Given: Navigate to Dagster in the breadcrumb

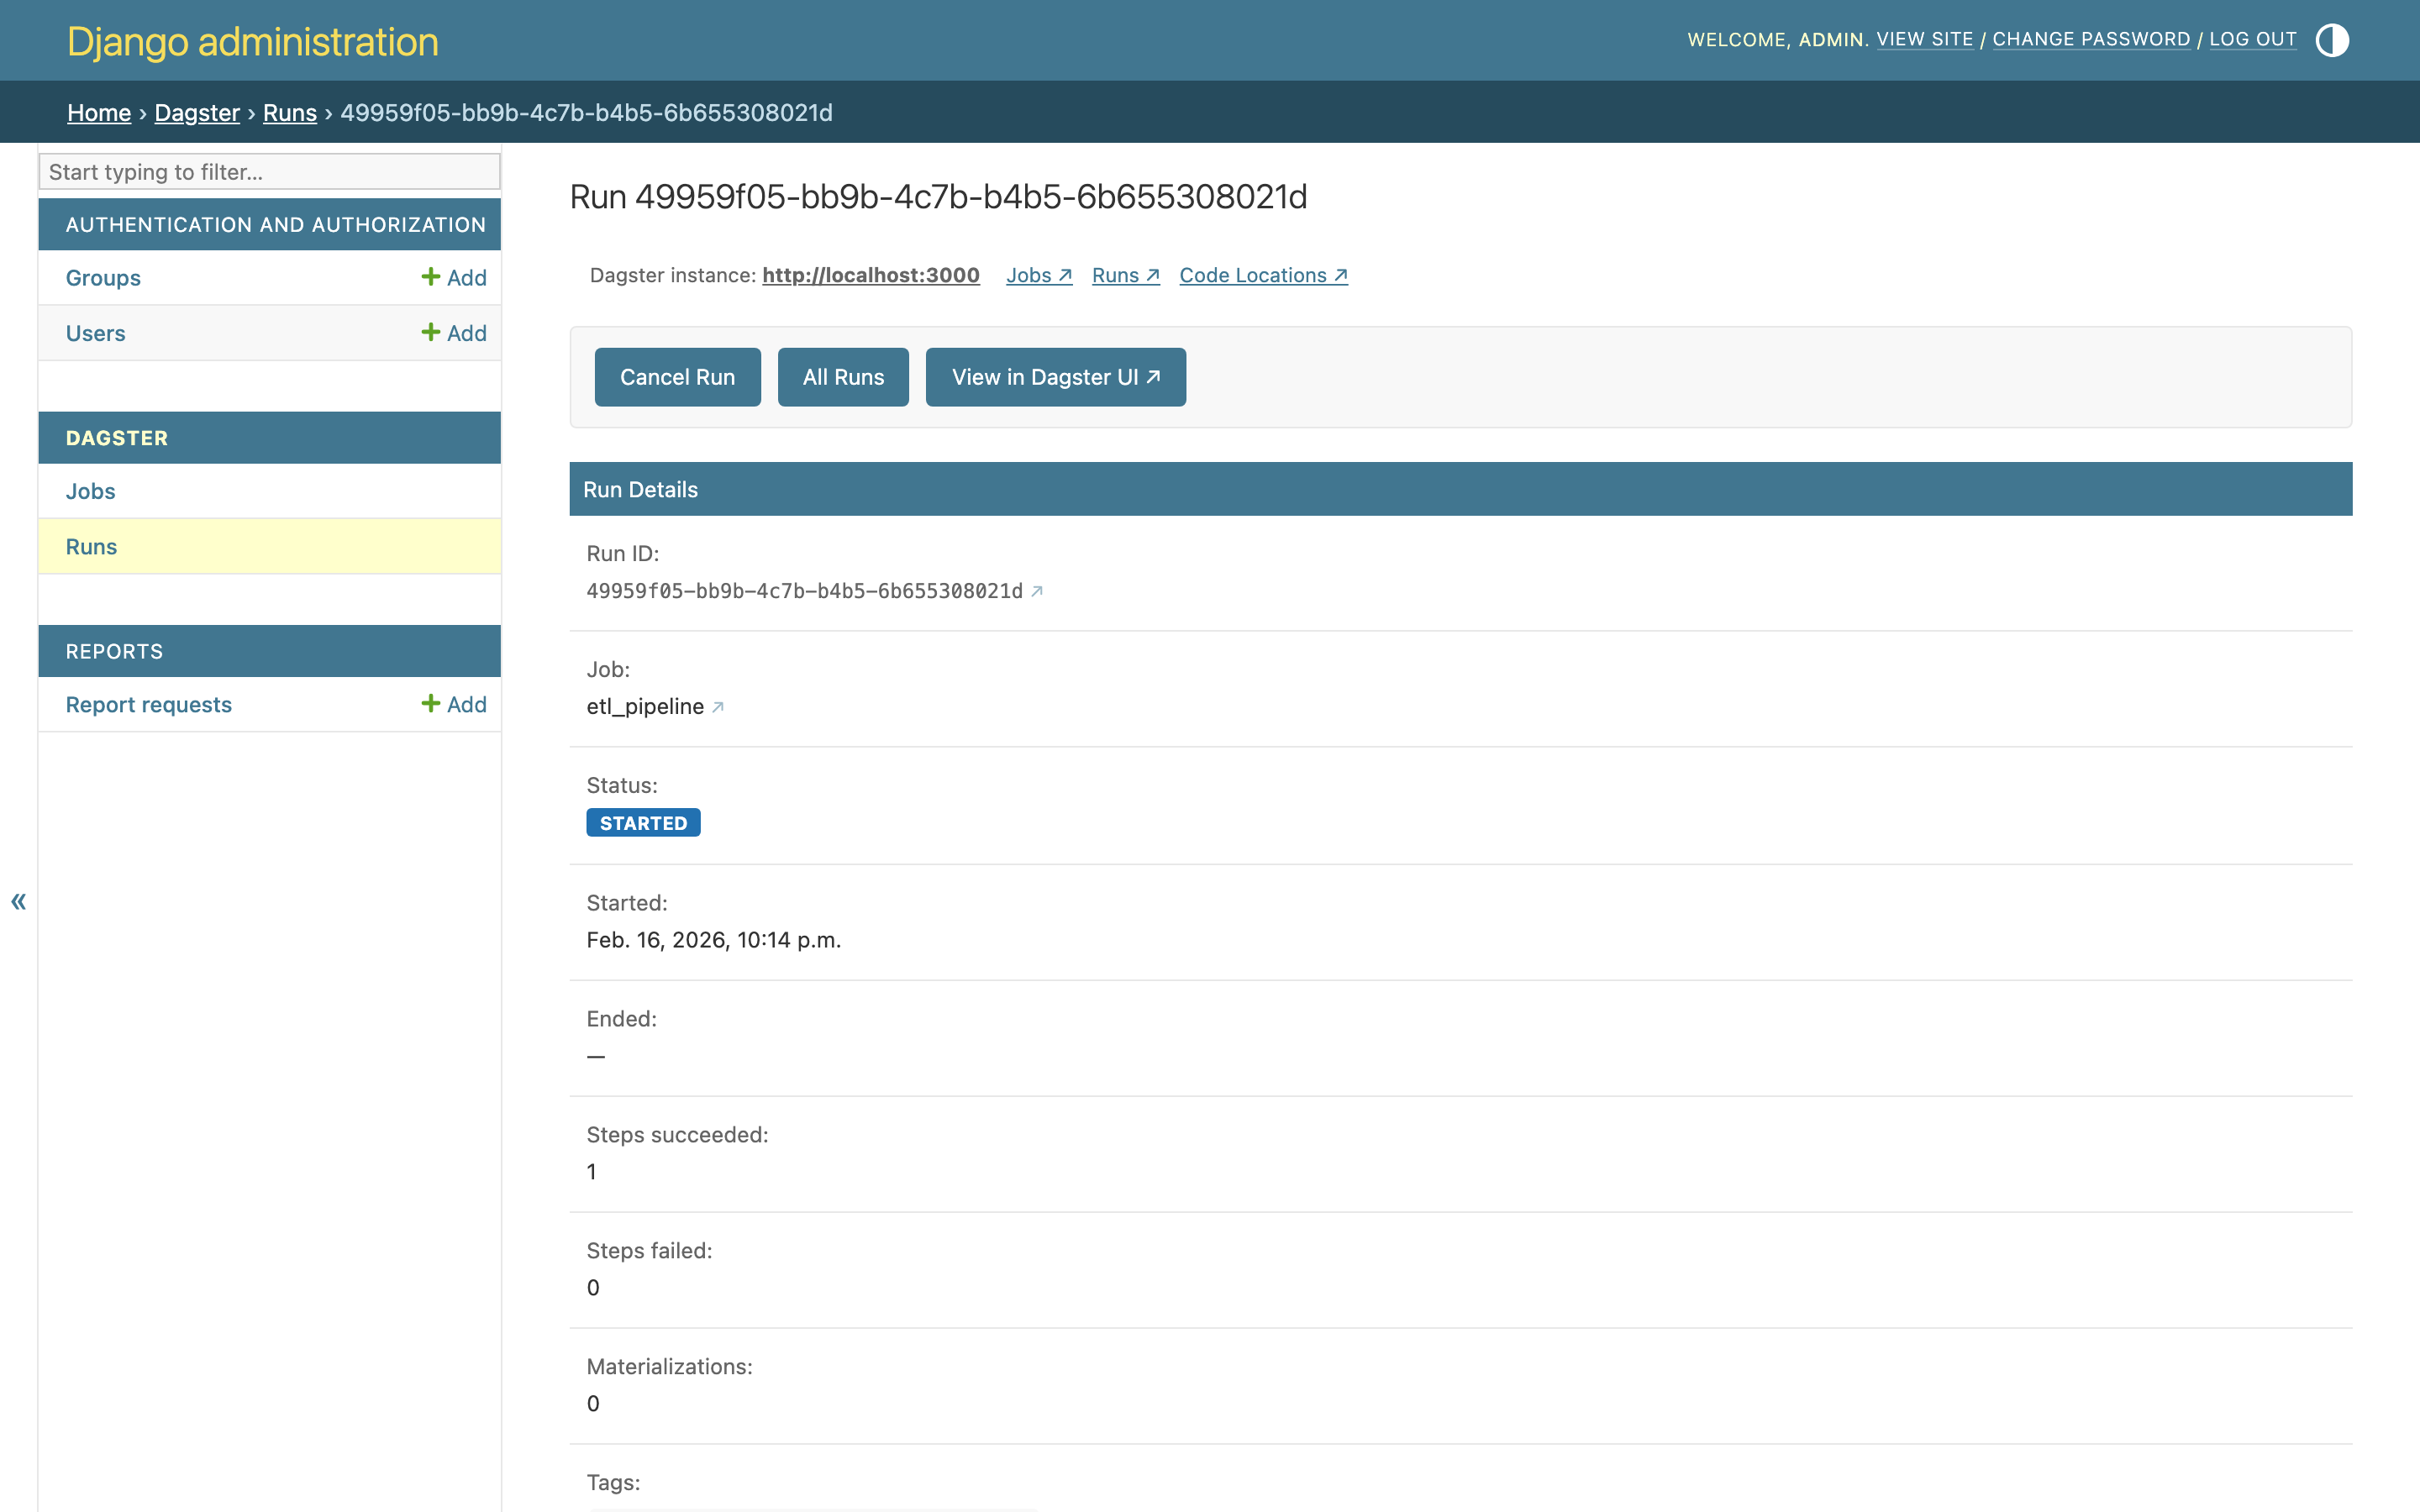Looking at the screenshot, I should [197, 112].
